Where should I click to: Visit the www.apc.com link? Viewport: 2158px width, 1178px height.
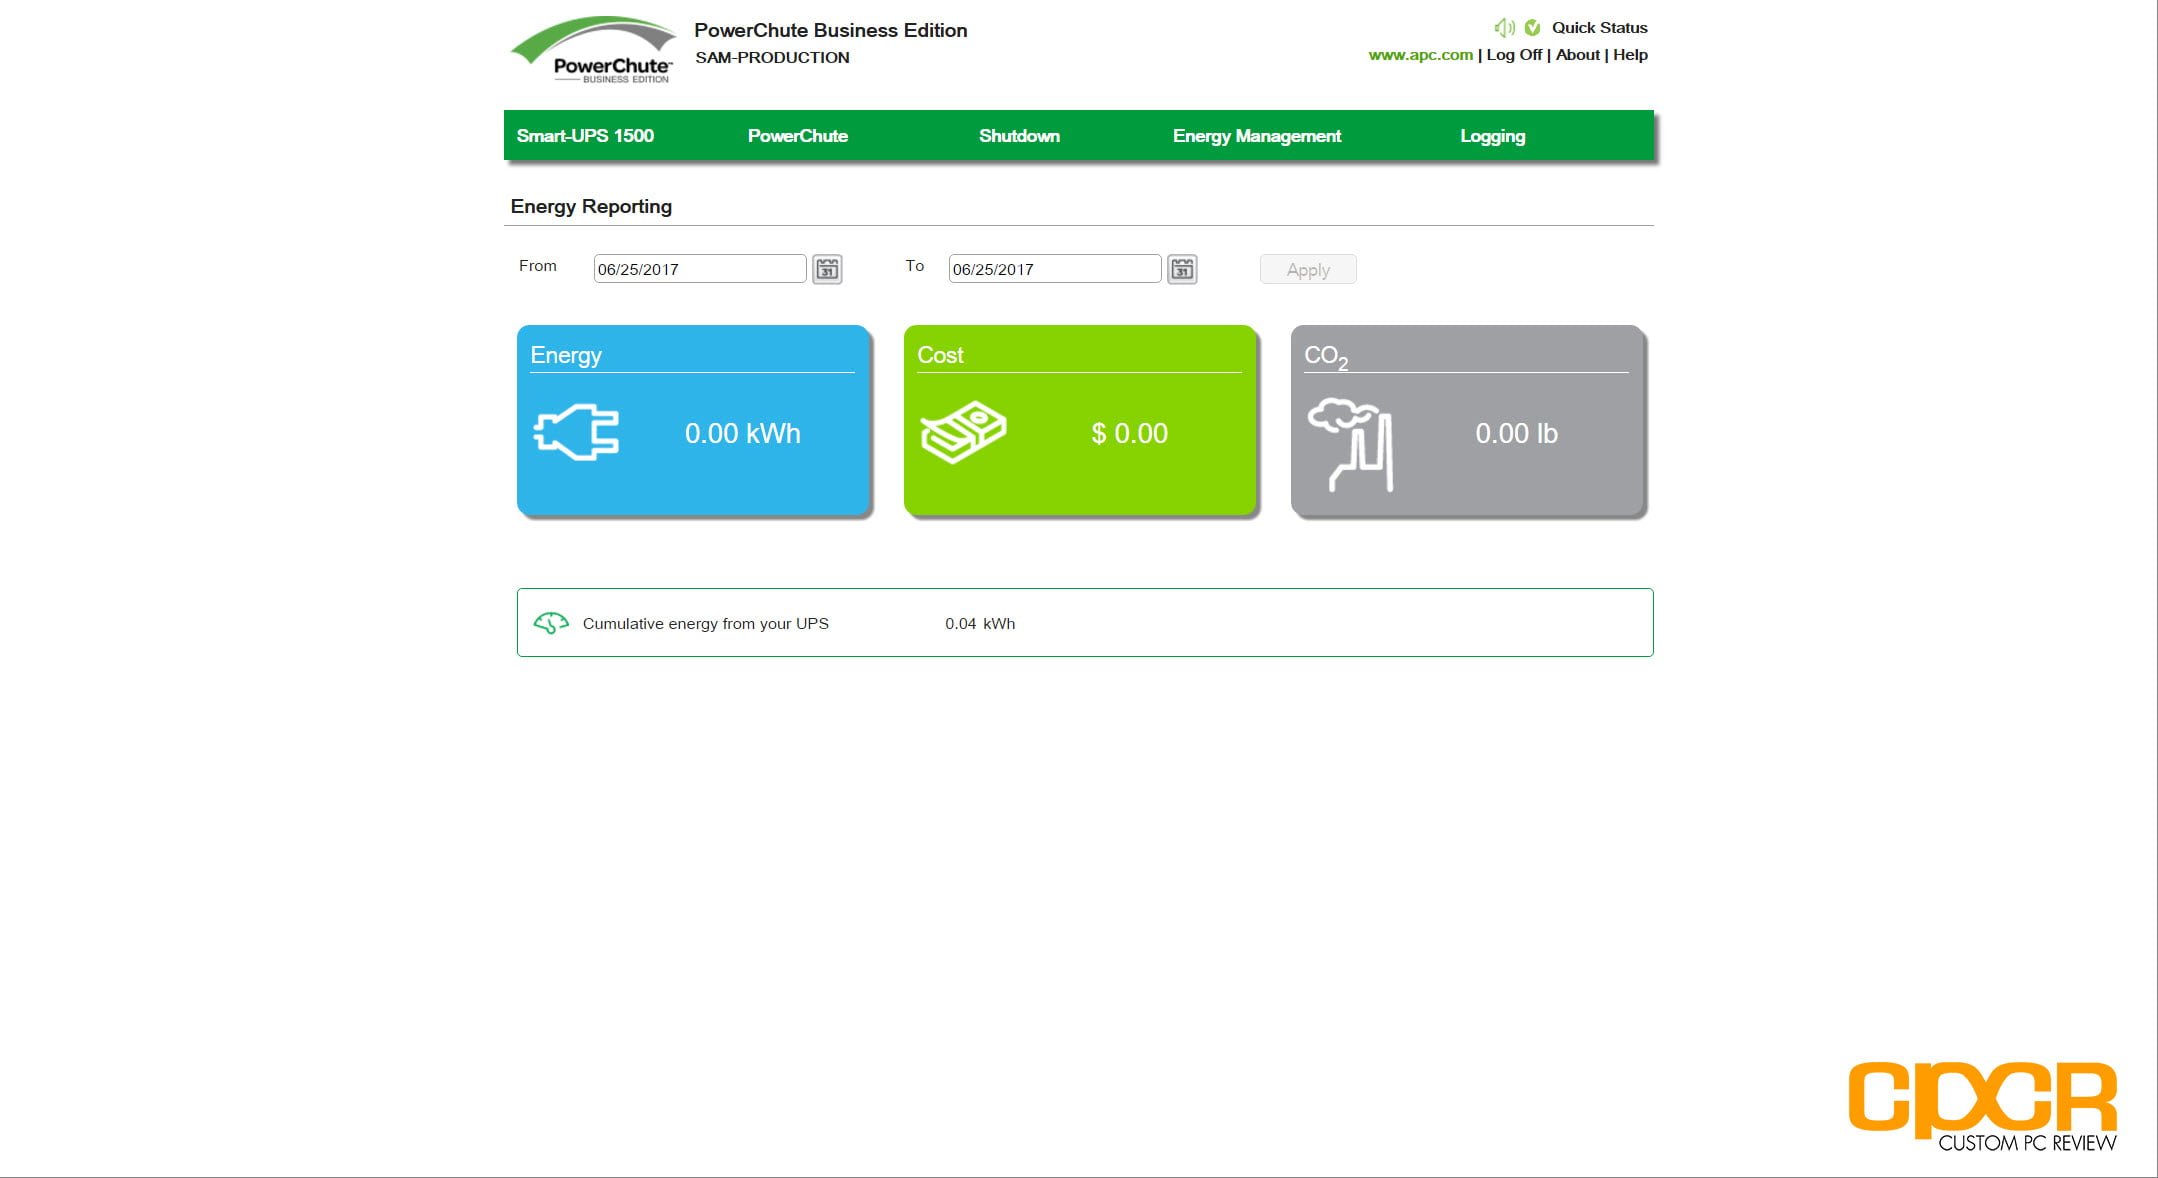coord(1420,55)
